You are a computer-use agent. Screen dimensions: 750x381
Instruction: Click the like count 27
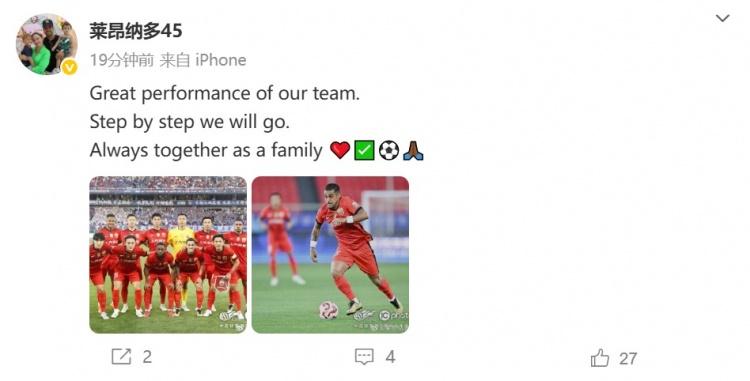(x=628, y=359)
